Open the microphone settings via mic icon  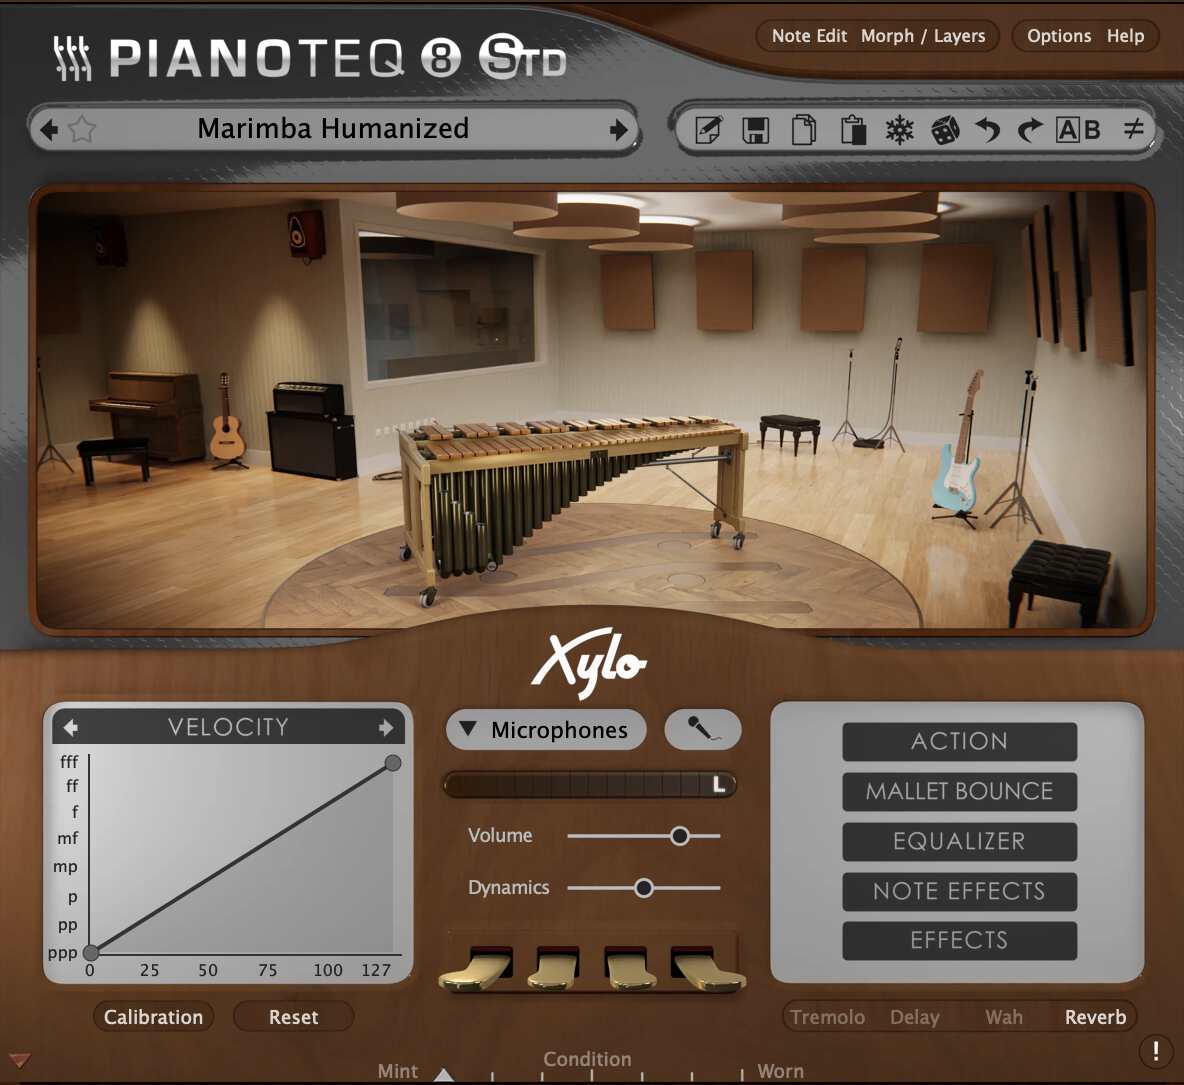coord(703,729)
